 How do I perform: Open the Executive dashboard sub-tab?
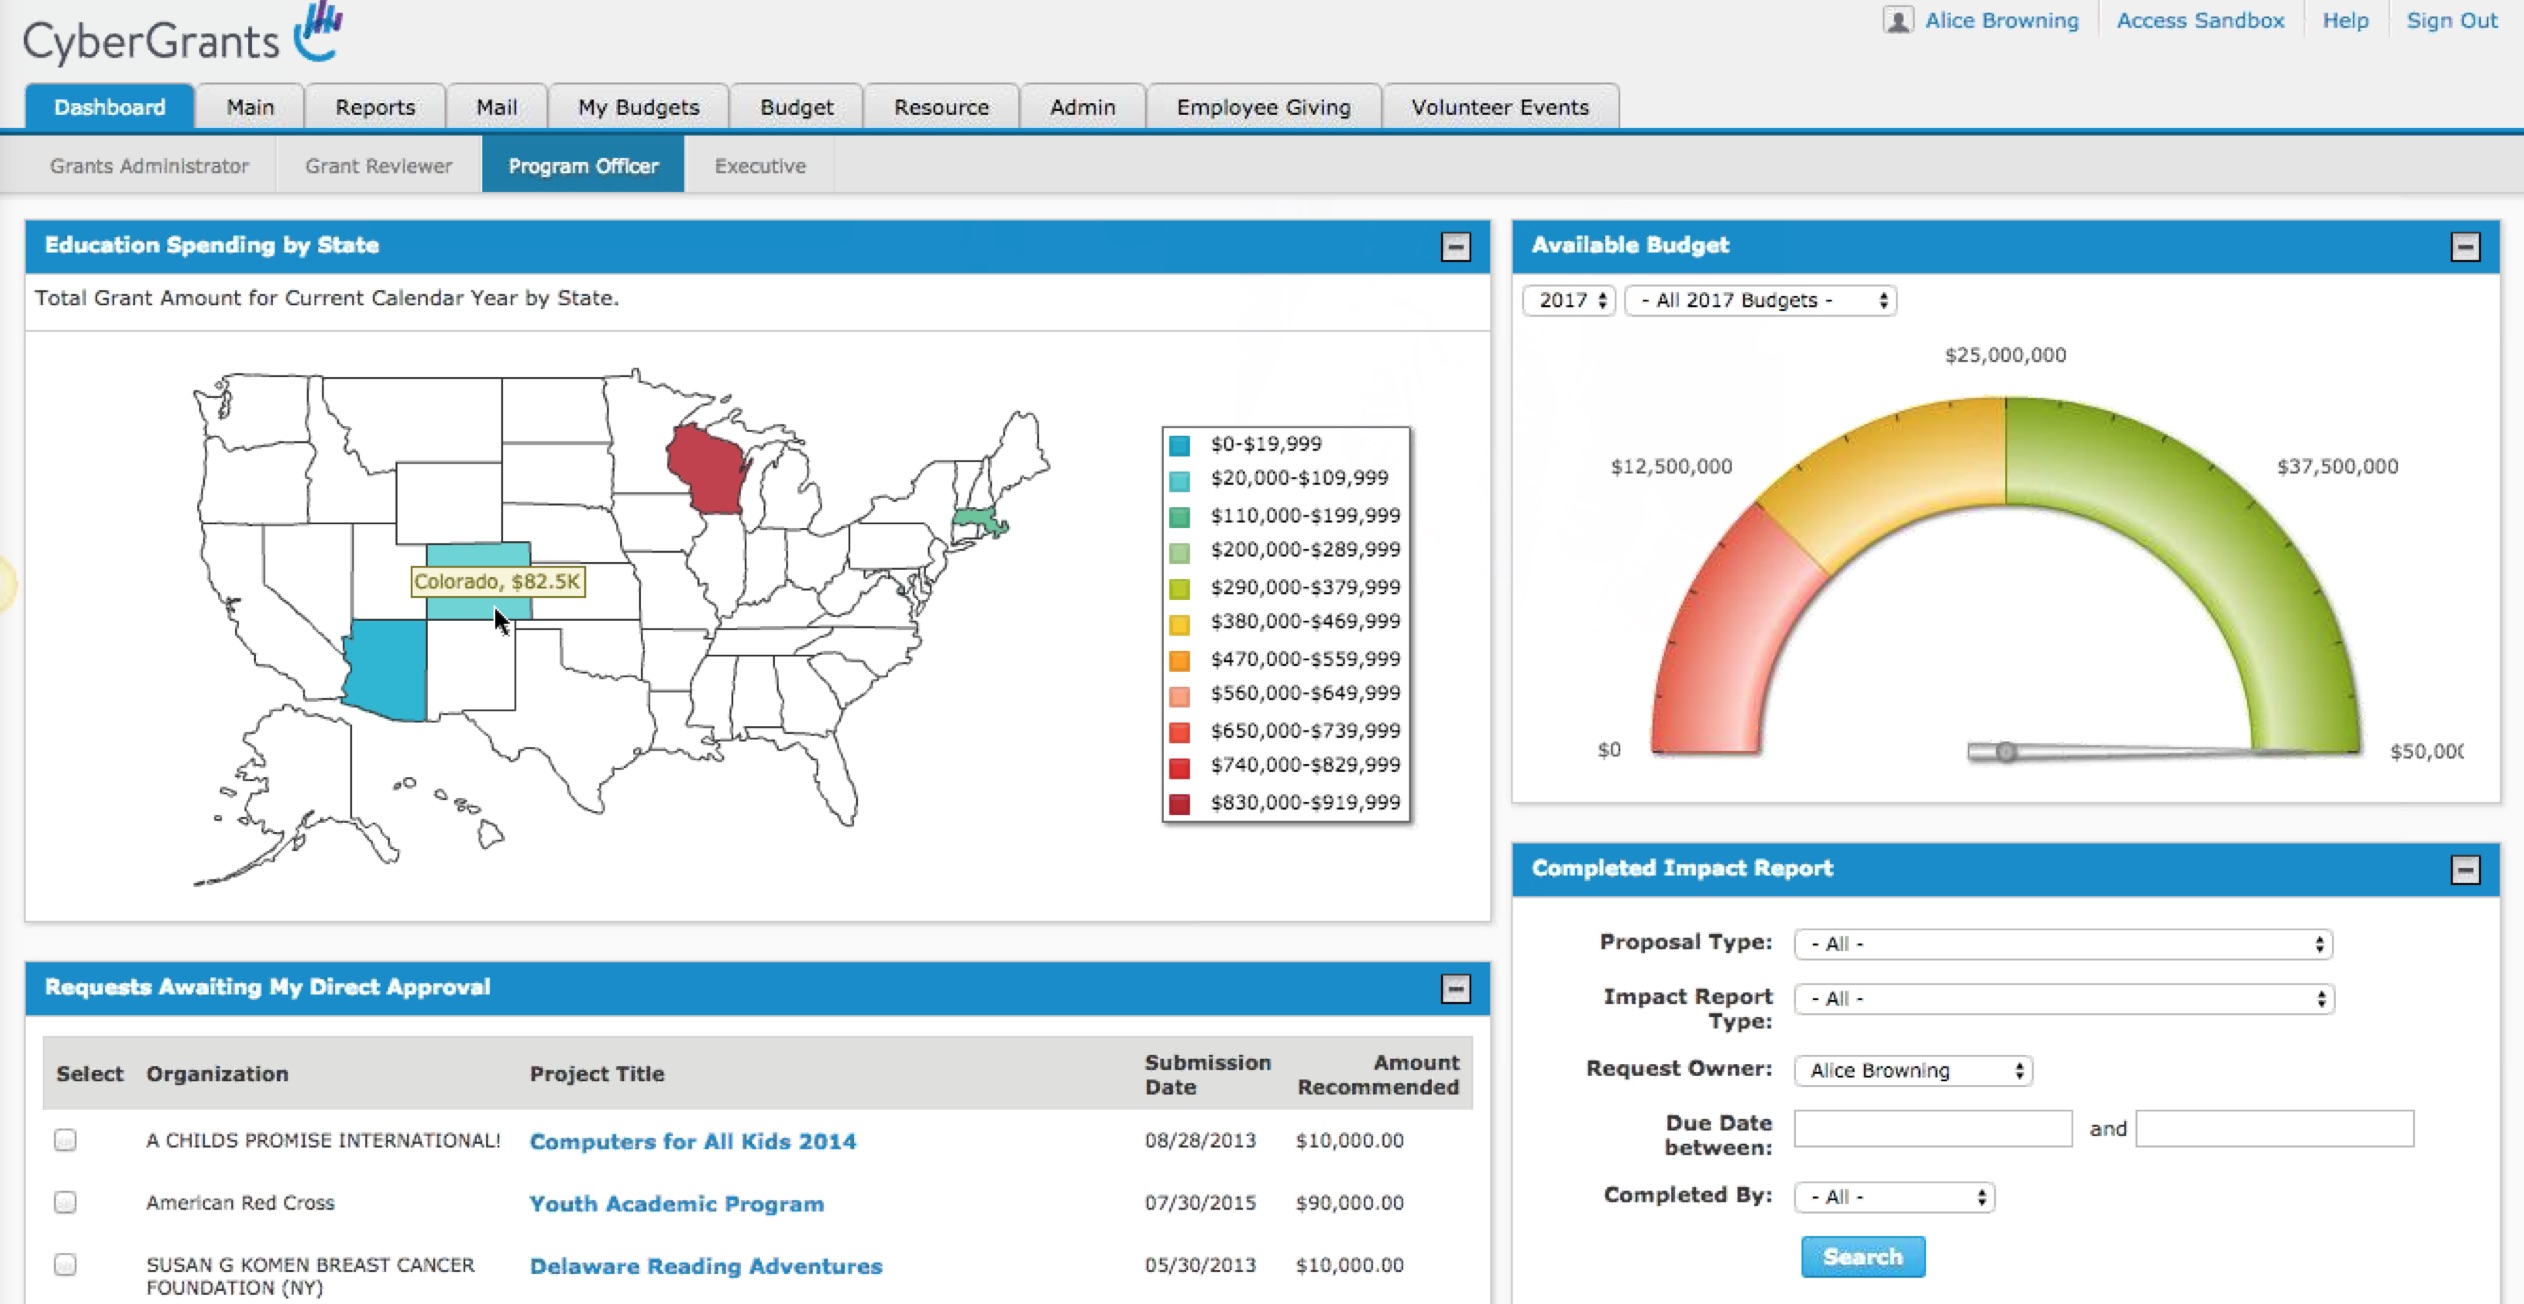click(760, 166)
